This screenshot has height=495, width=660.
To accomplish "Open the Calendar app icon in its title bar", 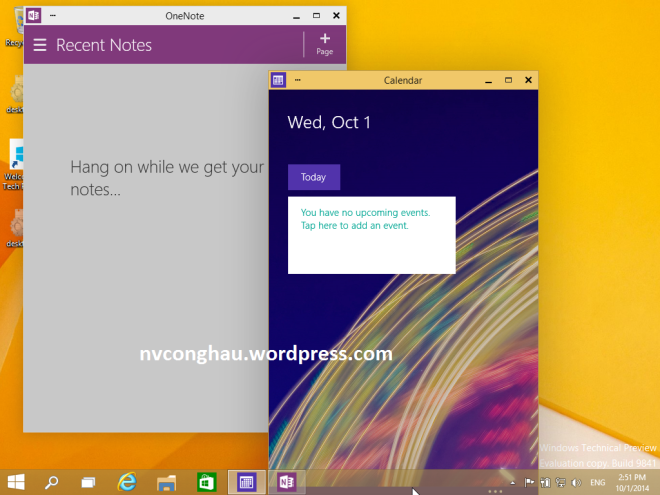I will (x=278, y=80).
